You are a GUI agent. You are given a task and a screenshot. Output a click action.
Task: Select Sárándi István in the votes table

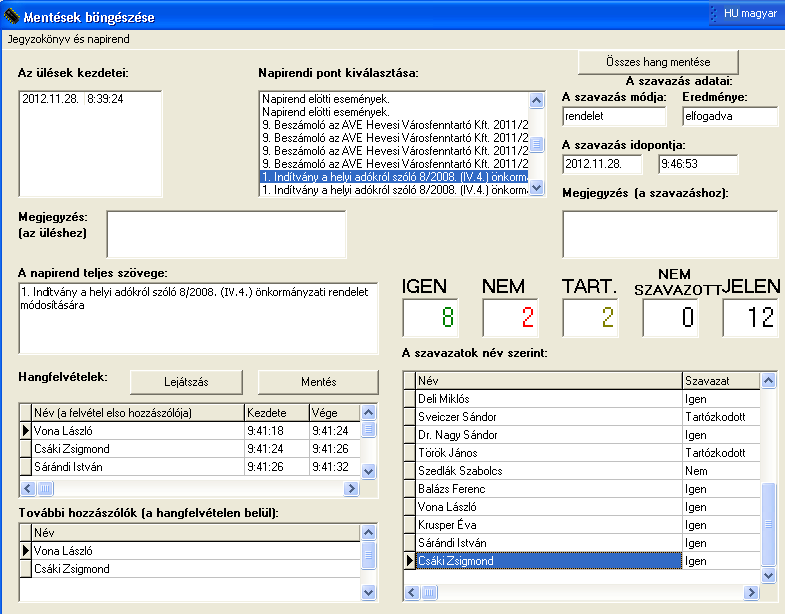(x=582, y=543)
